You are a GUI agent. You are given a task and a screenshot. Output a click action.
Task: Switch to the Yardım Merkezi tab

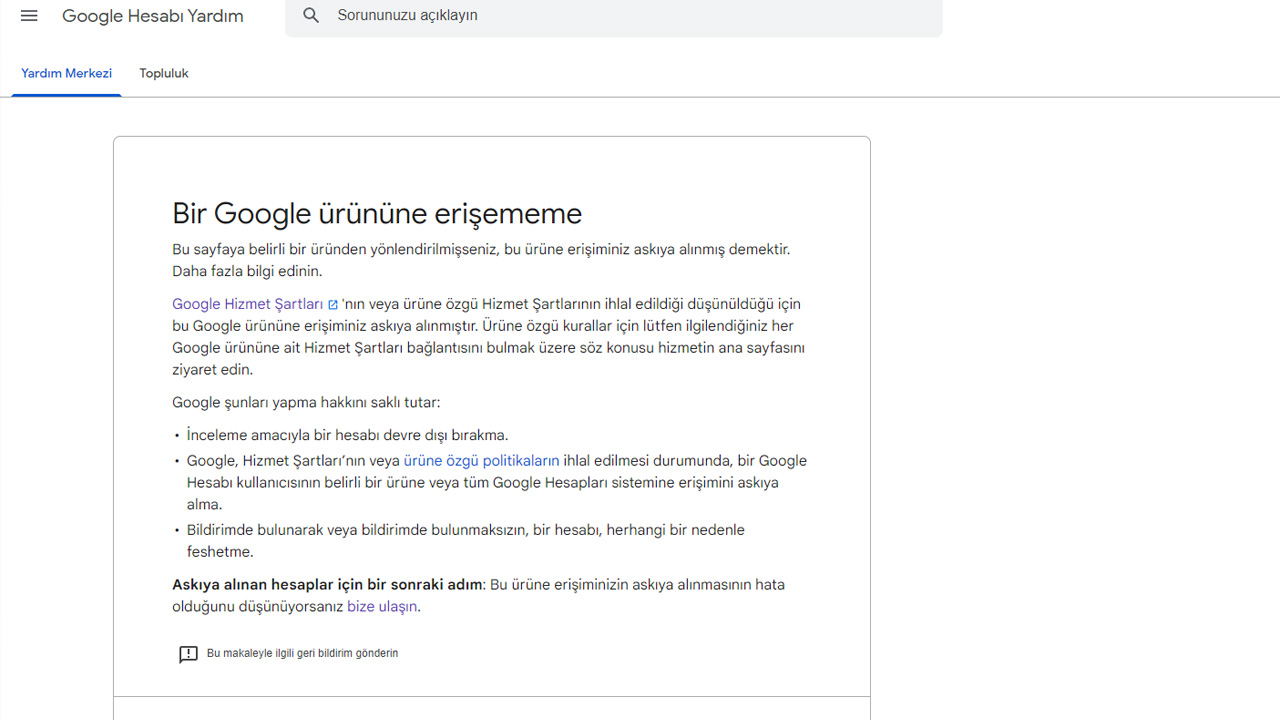click(66, 74)
